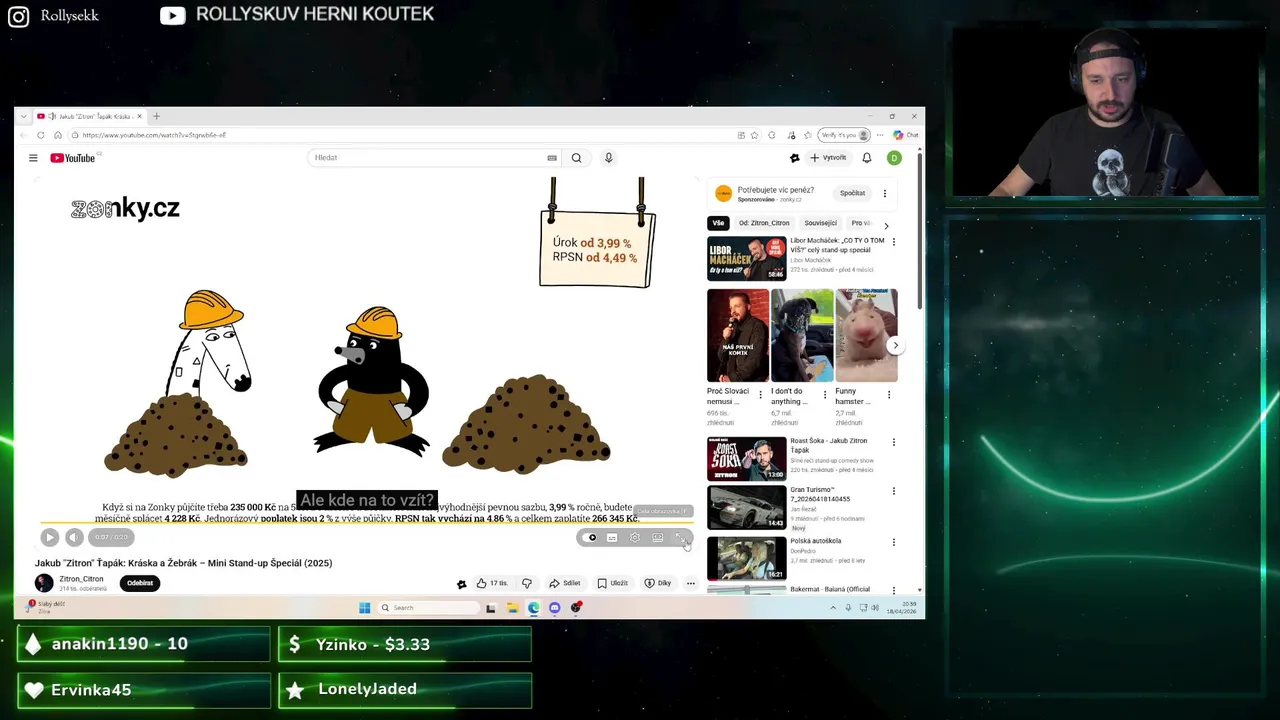Add the page to browser favorites with the star
1280x720 pixels.
pos(755,135)
